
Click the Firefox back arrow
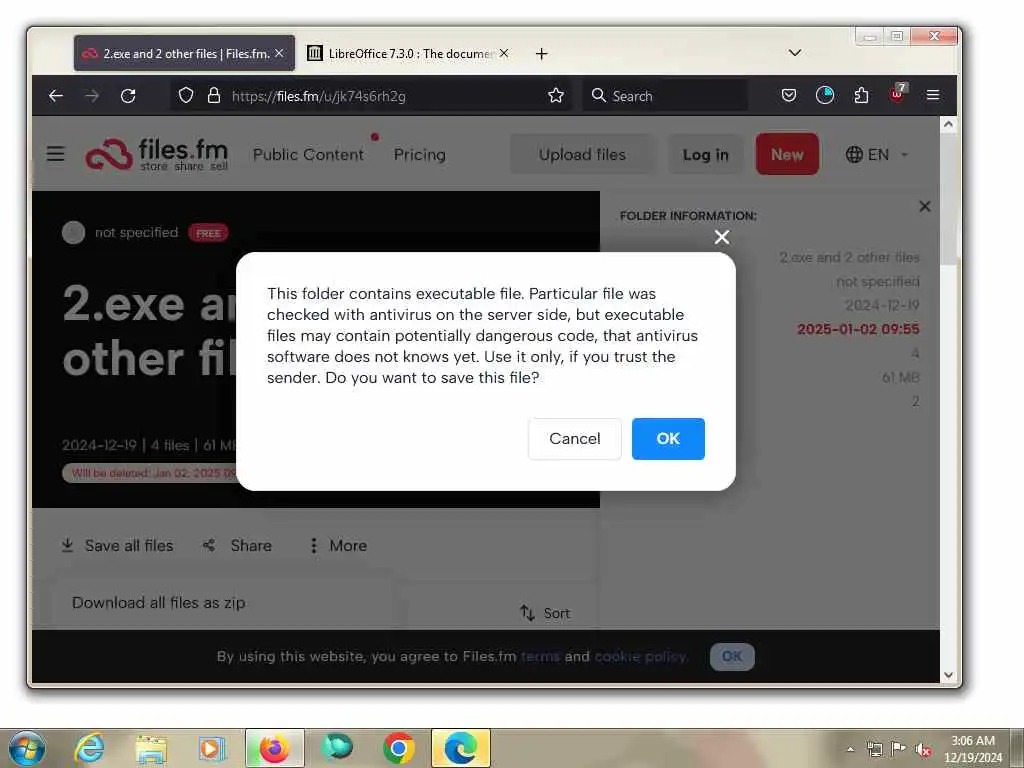coord(56,96)
